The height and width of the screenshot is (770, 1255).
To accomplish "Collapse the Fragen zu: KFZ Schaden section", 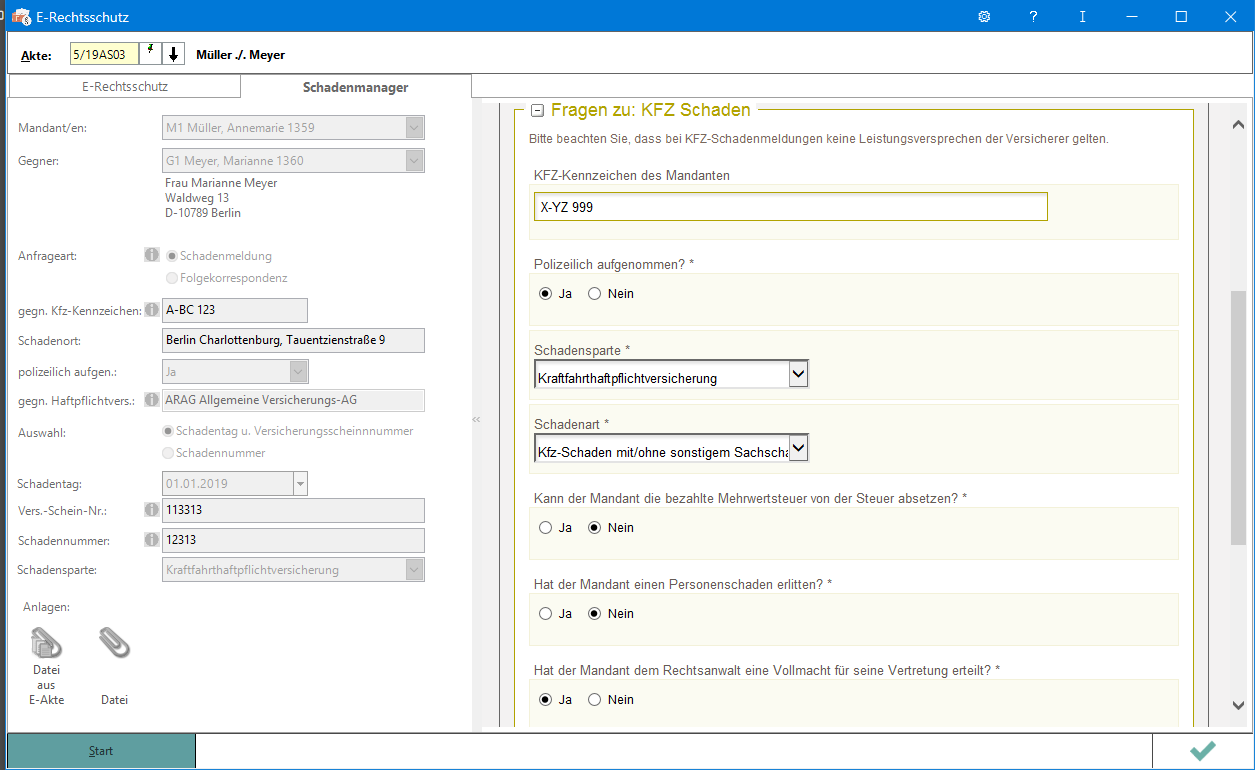I will pyautogui.click(x=538, y=111).
